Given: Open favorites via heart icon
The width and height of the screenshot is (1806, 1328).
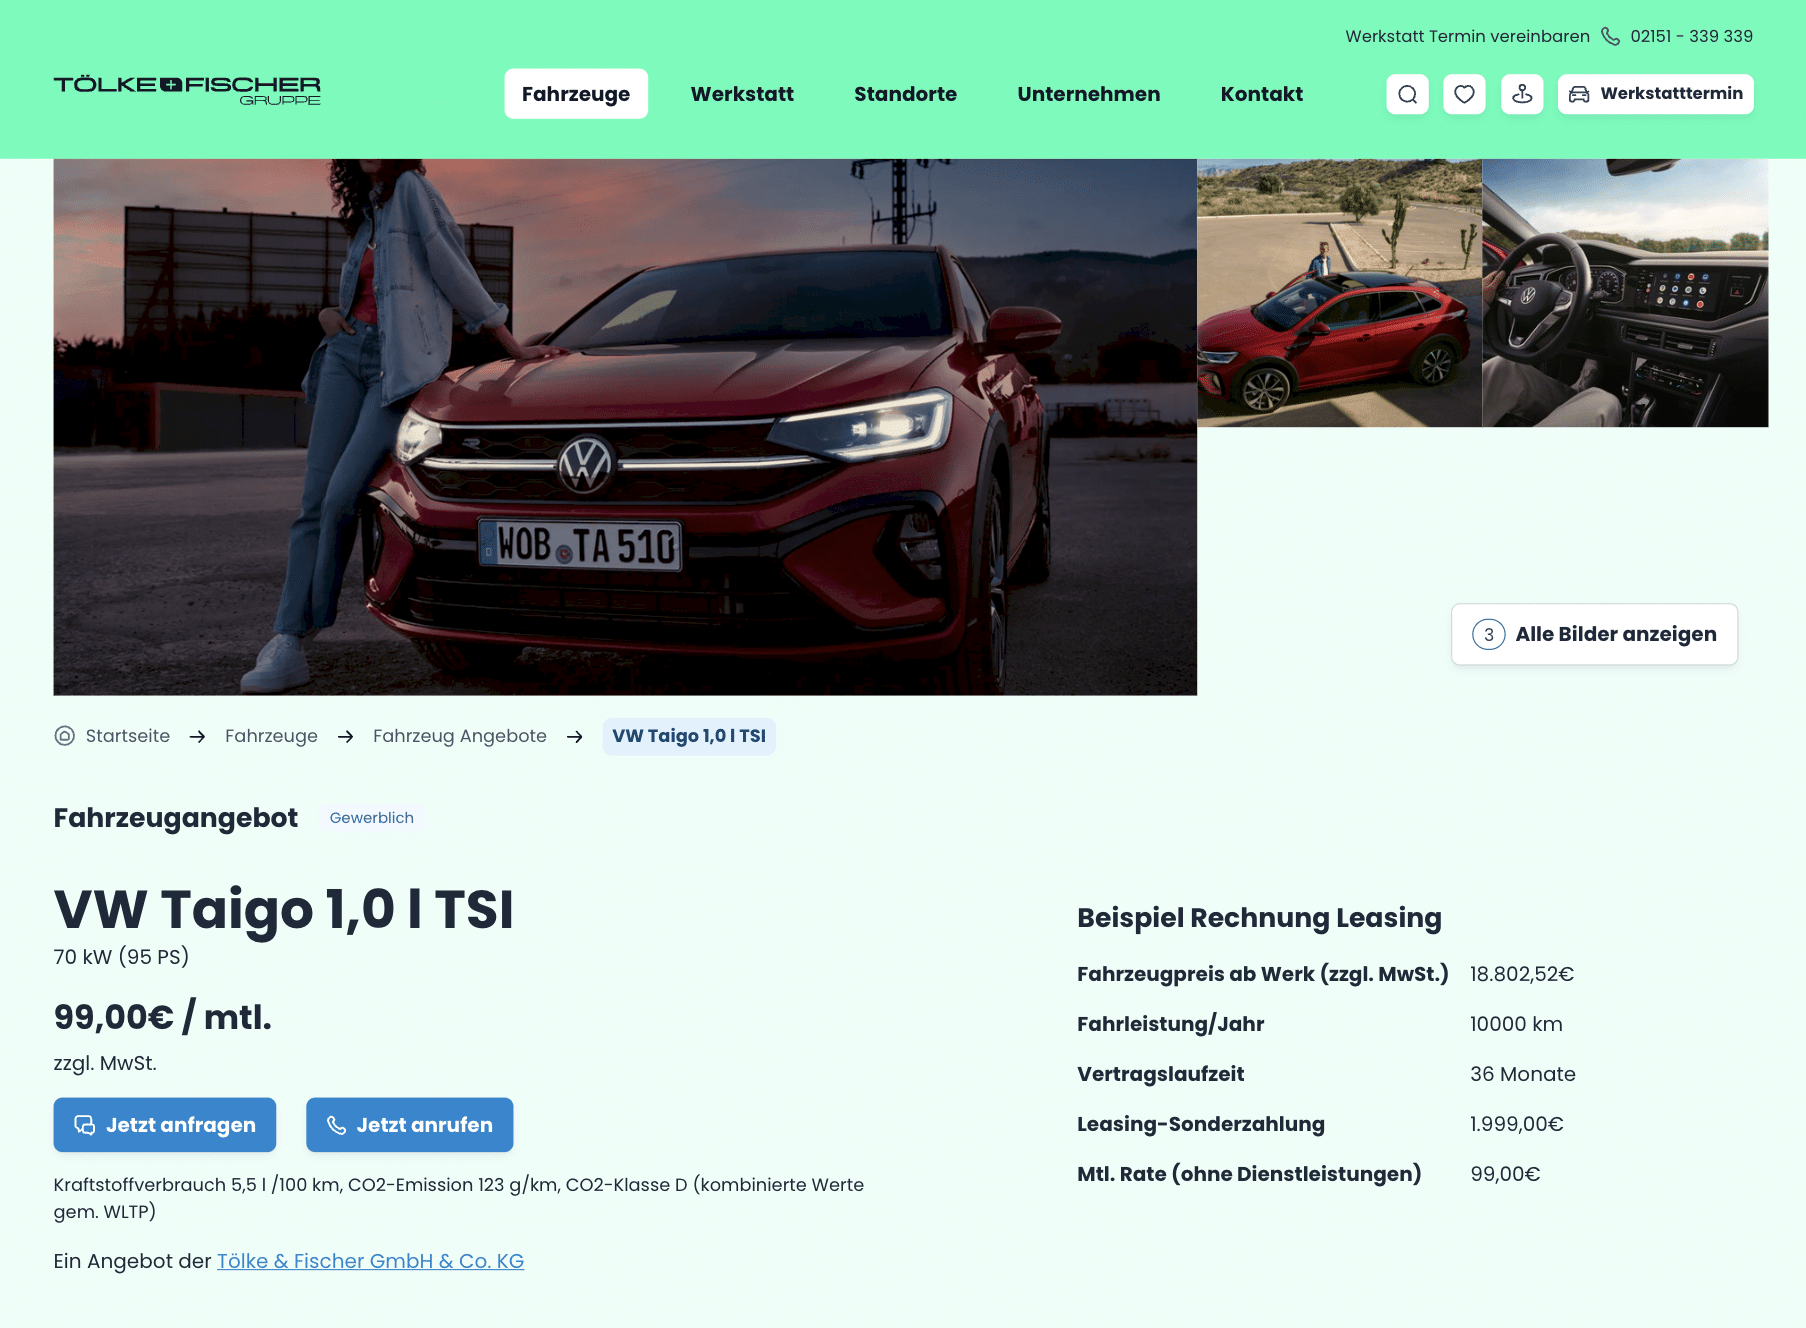Looking at the screenshot, I should (1464, 94).
